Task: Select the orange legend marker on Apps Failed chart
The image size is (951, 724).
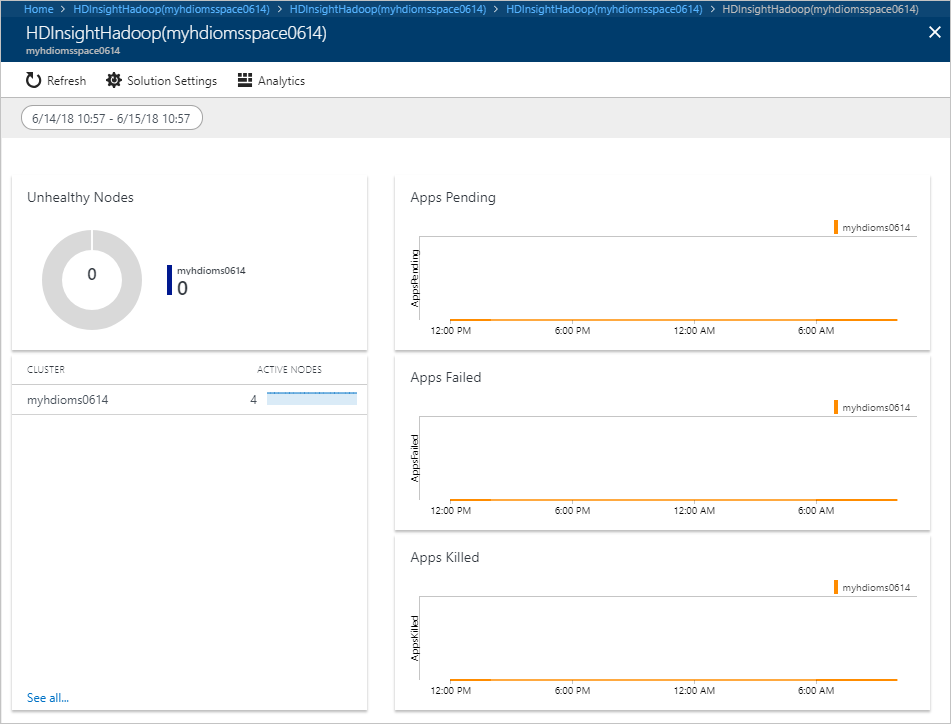Action: click(838, 407)
